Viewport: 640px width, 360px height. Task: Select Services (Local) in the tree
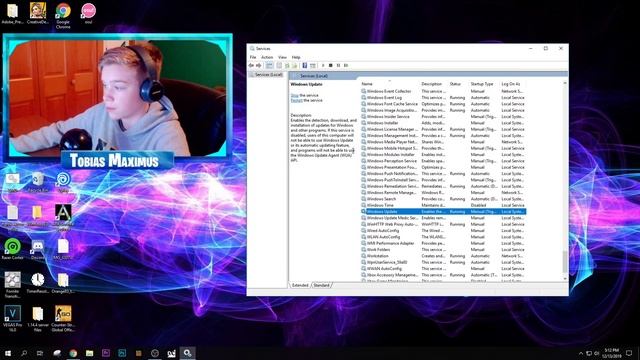pyautogui.click(x=268, y=75)
